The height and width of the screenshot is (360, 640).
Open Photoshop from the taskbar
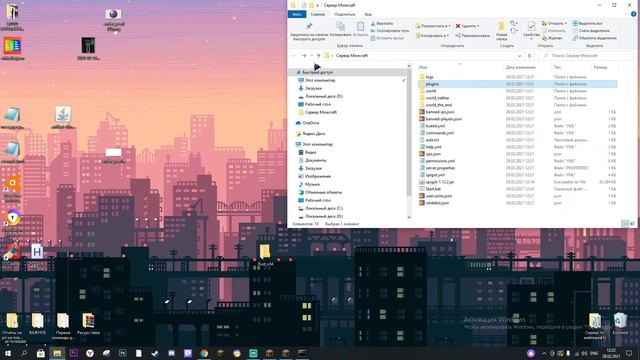tap(122, 353)
